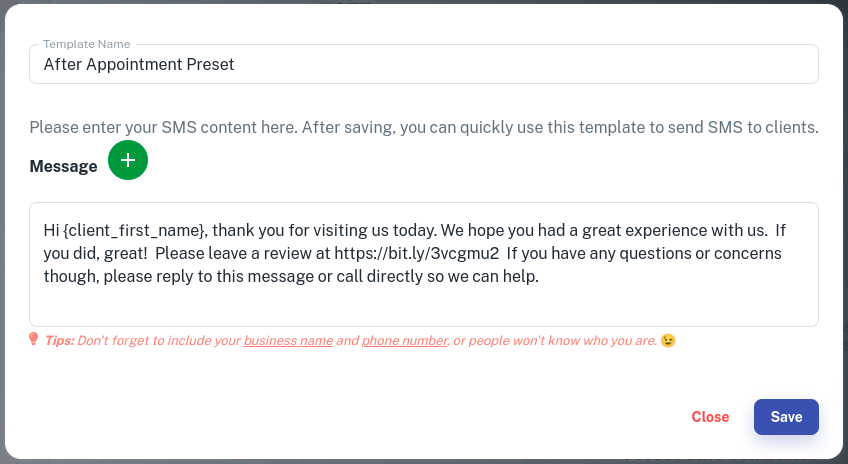
Task: Click the bold Tips: label
Action: (x=59, y=341)
